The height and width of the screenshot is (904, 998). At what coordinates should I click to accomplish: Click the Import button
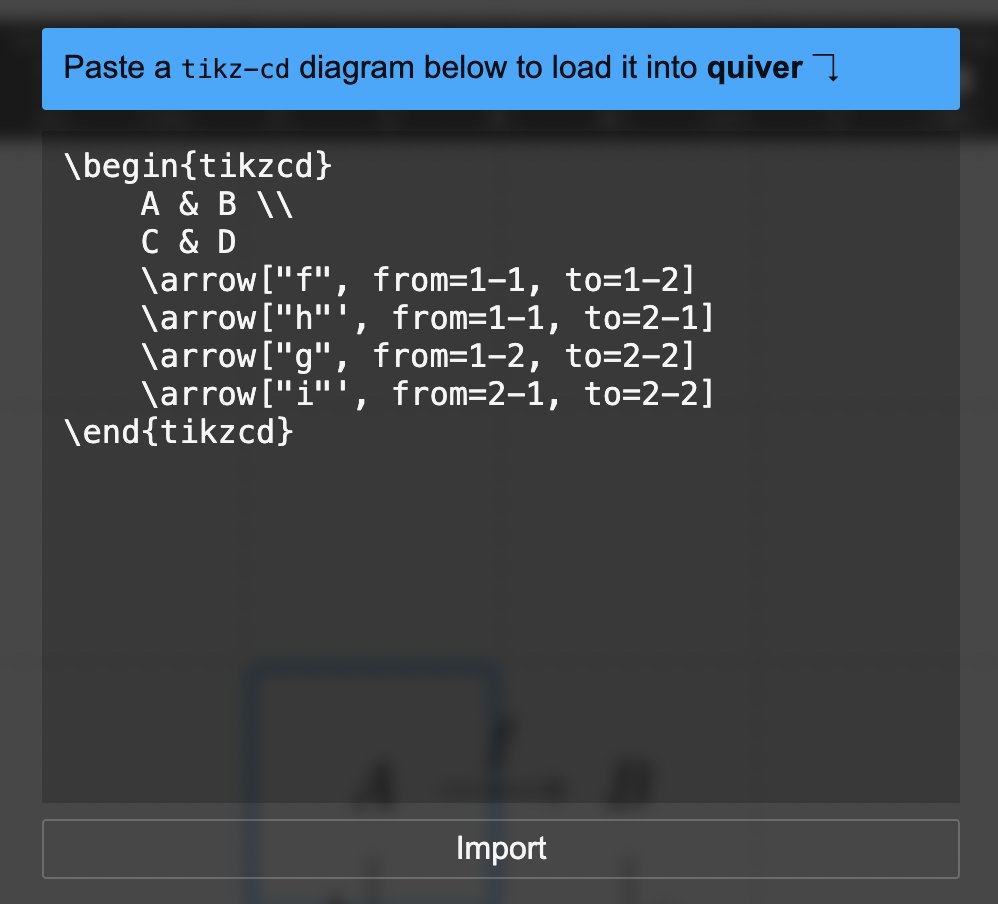pos(500,849)
